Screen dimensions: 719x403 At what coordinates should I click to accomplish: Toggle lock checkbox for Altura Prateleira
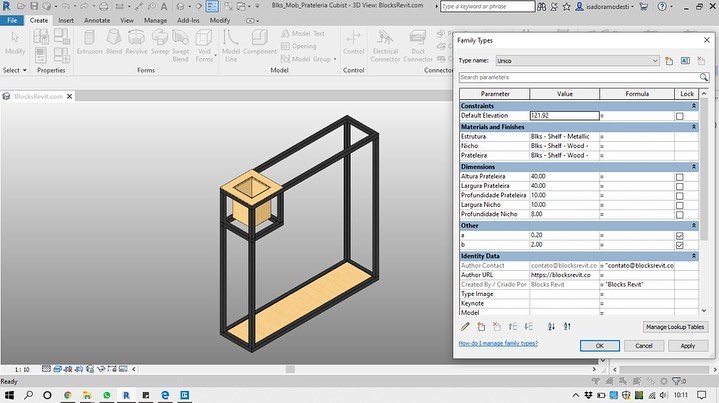tap(680, 177)
